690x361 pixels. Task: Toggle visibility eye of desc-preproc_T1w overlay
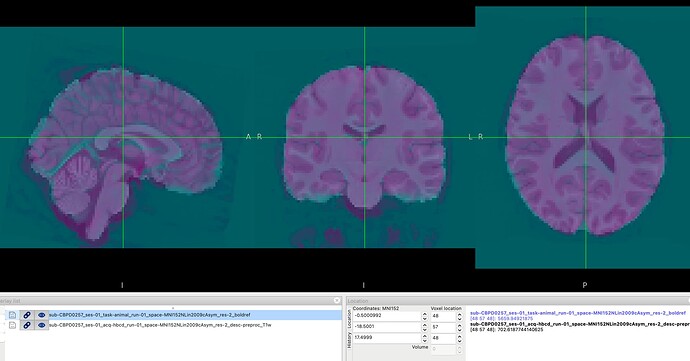(x=41, y=325)
